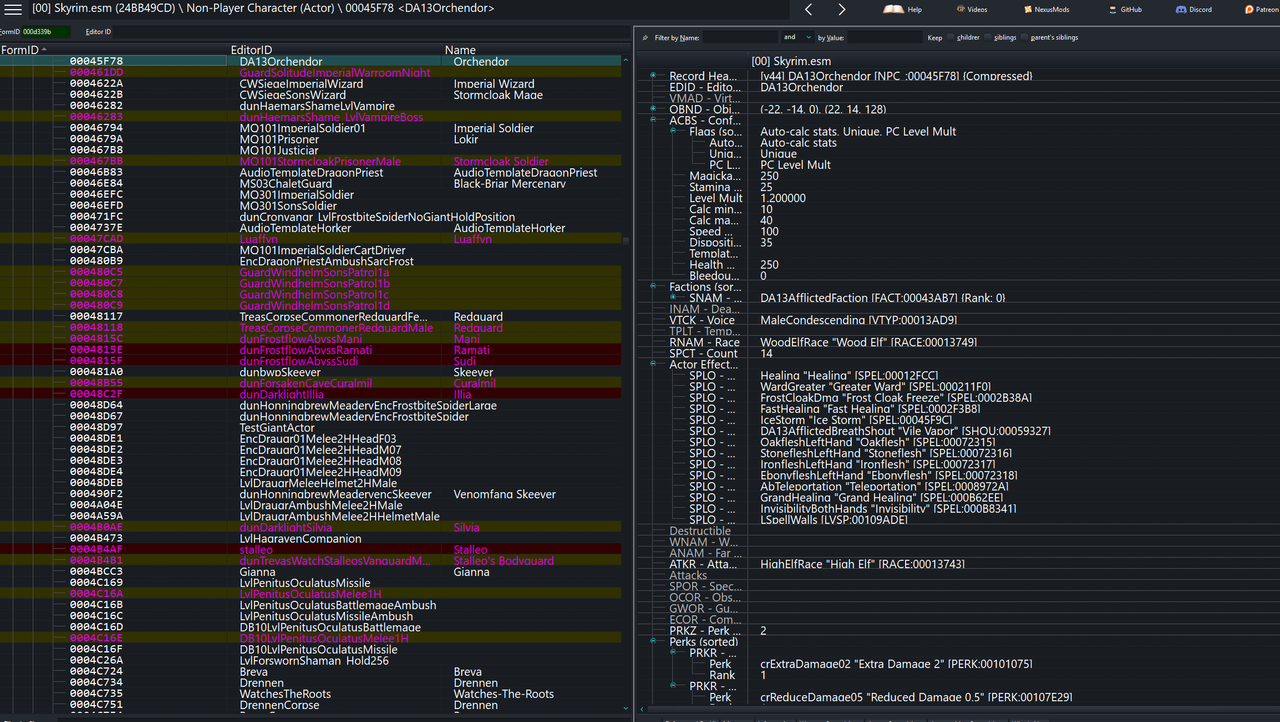Image resolution: width=1280 pixels, height=722 pixels.
Task: Collapse the Flags node under ACBS
Action: [x=673, y=131]
